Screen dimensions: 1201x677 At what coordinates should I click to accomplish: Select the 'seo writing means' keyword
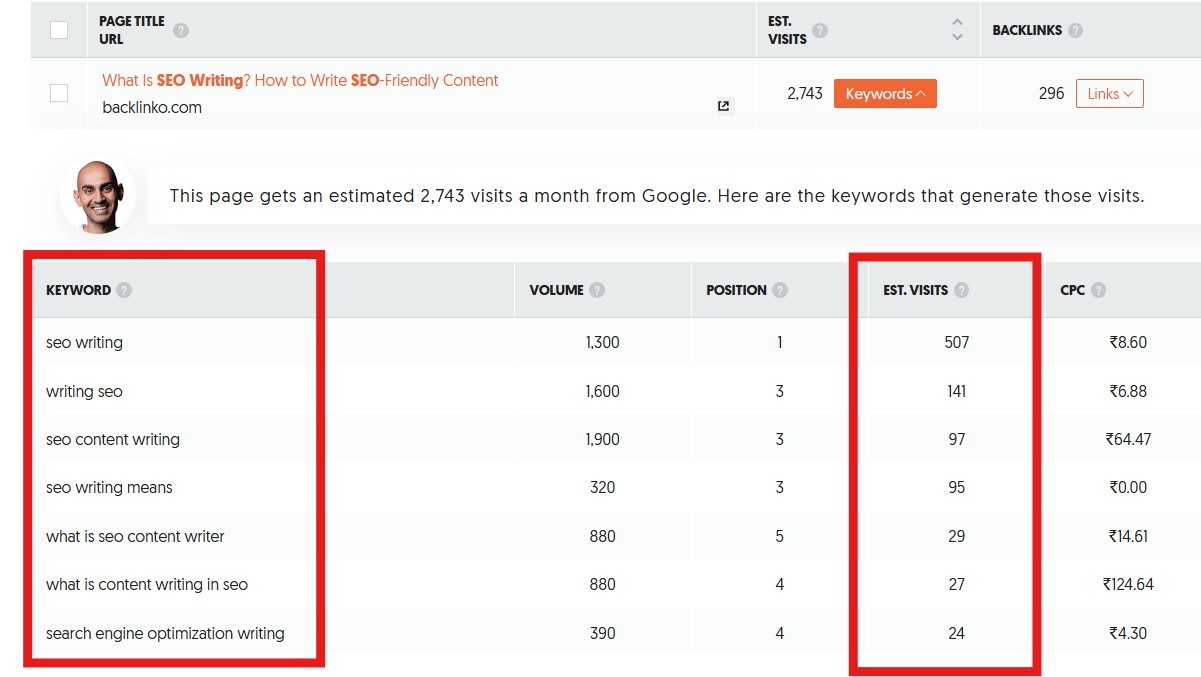pos(109,487)
